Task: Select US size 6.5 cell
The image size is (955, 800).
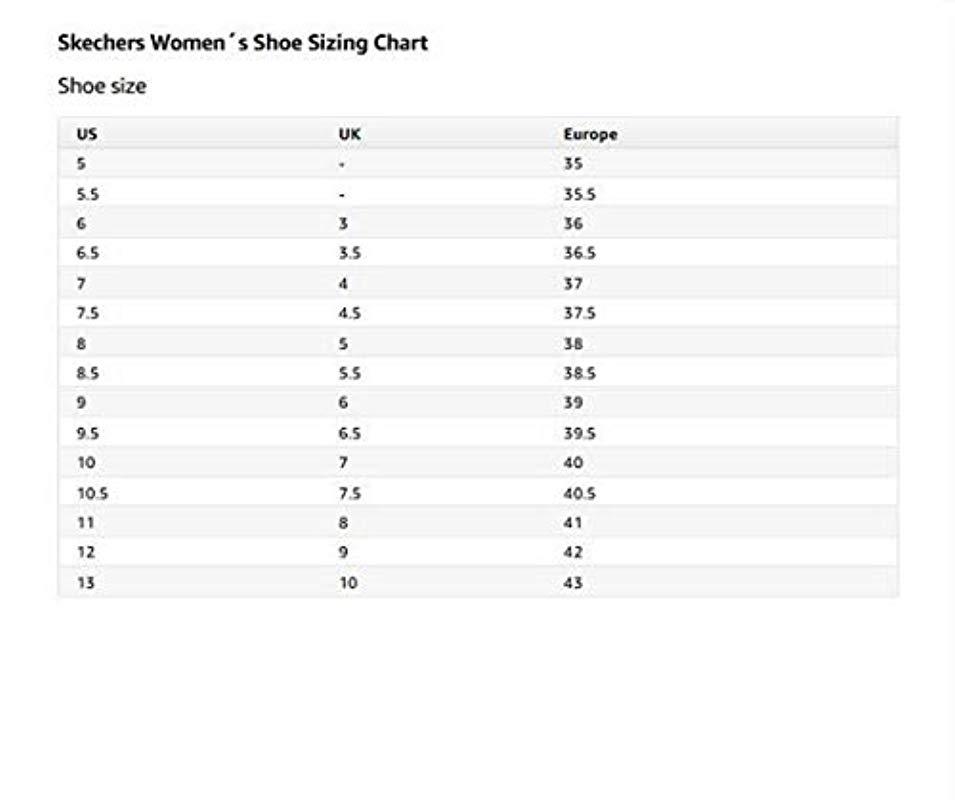Action: (x=88, y=253)
